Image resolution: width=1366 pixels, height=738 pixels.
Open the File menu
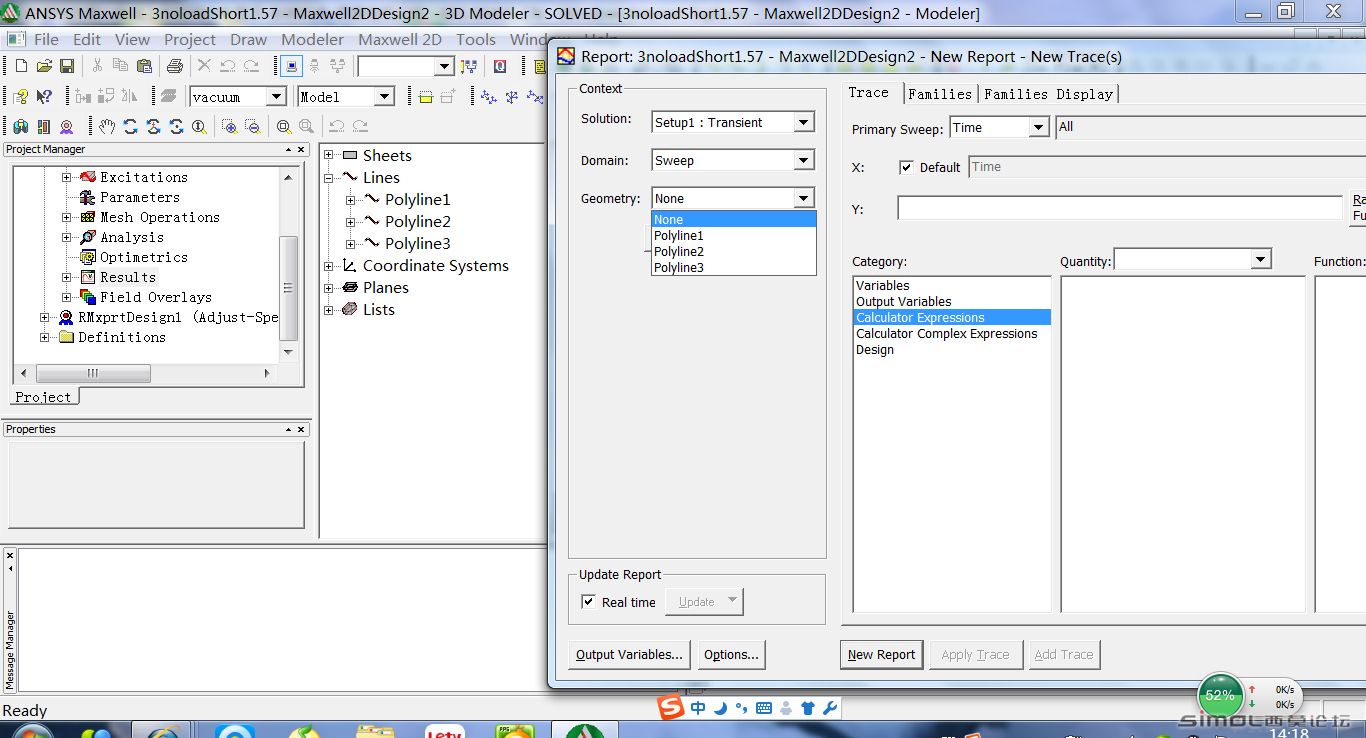46,39
